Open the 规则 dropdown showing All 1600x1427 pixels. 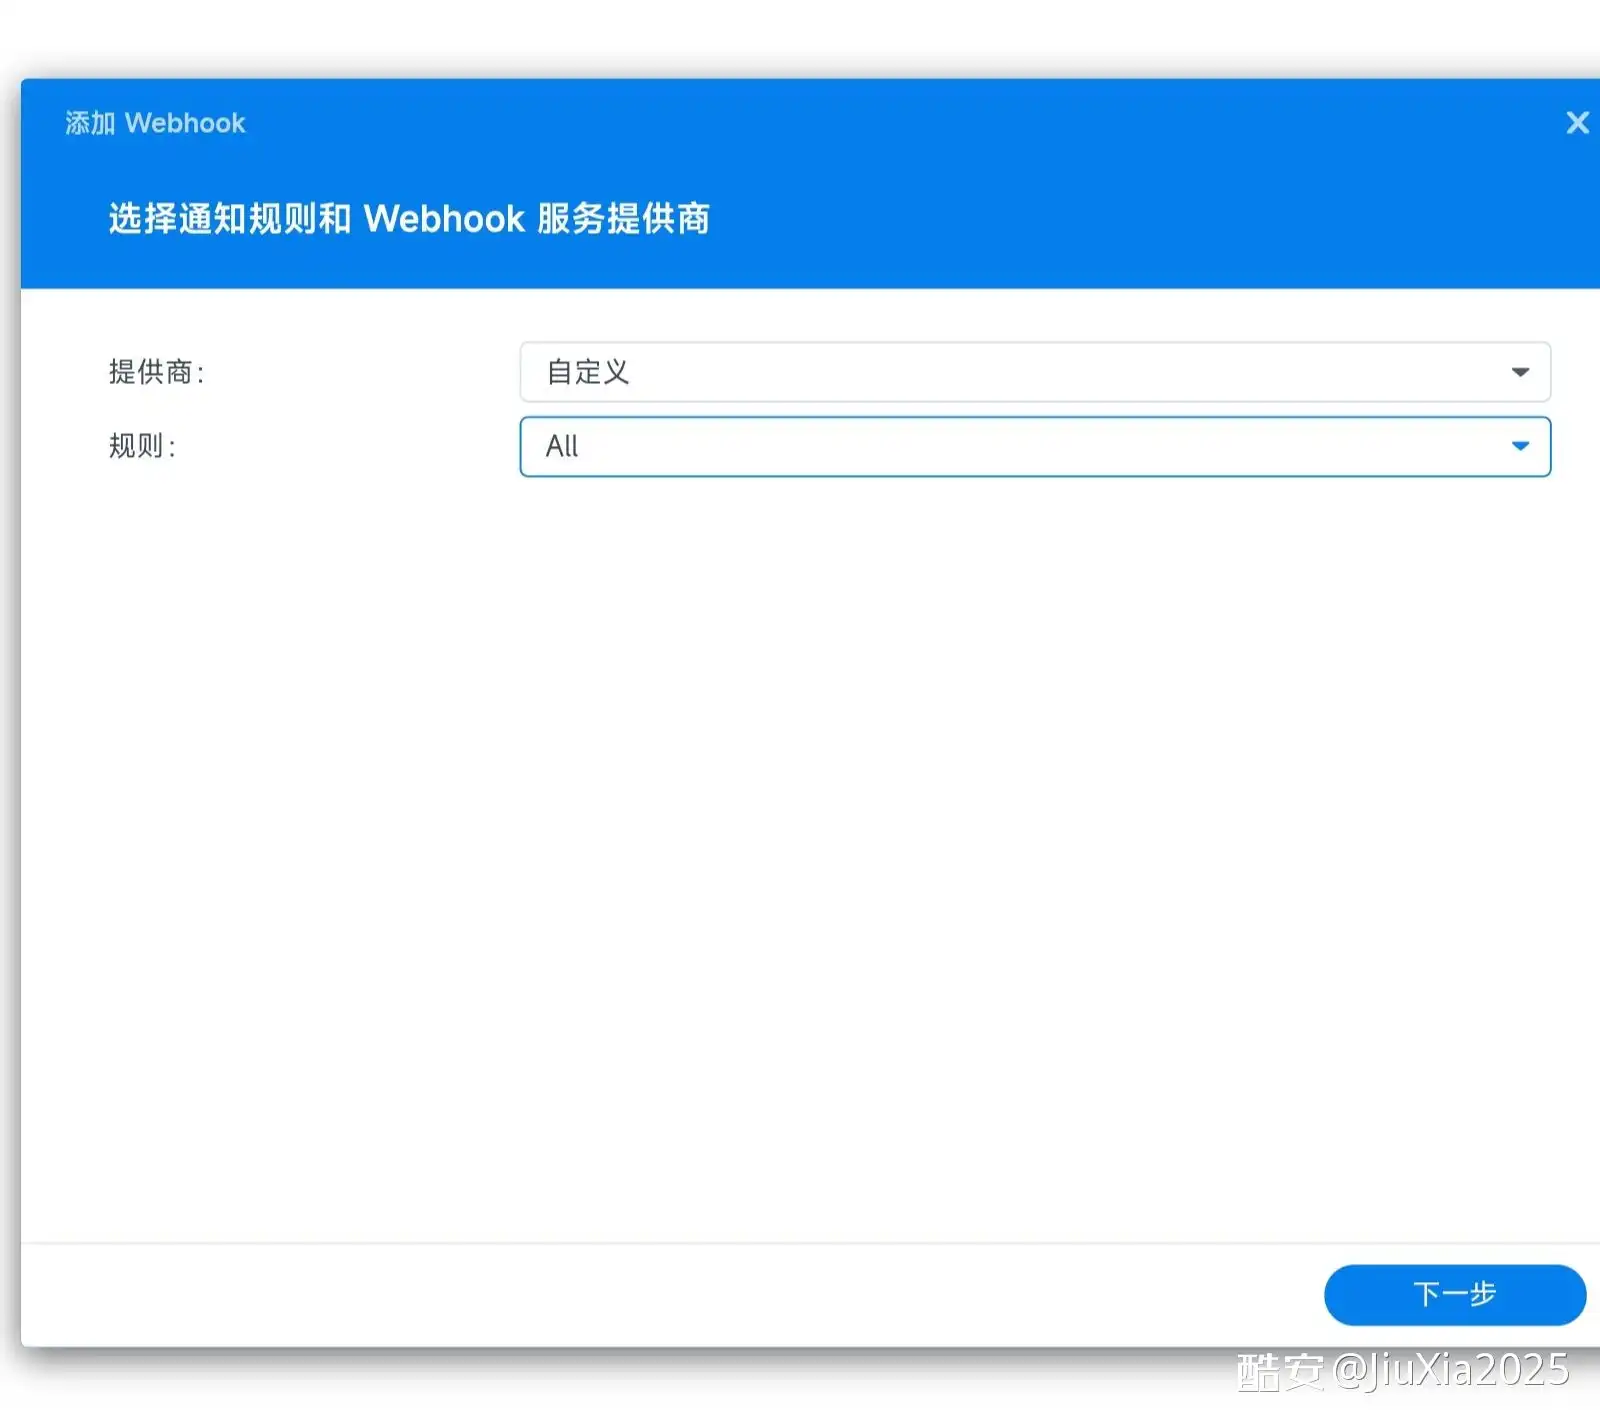coord(1035,446)
